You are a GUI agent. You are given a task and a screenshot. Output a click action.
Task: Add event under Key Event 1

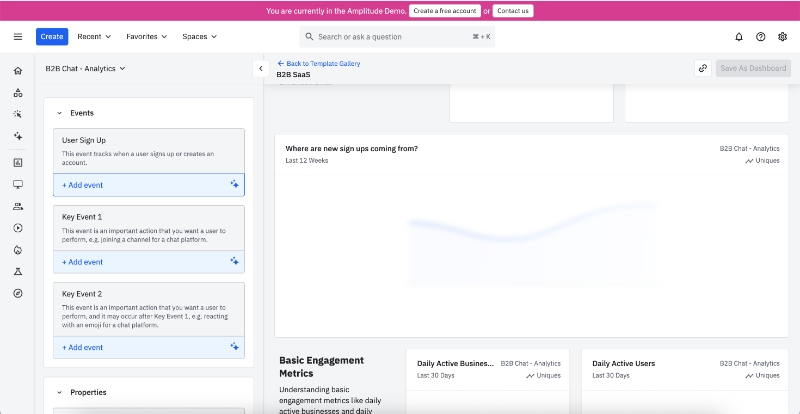point(148,262)
